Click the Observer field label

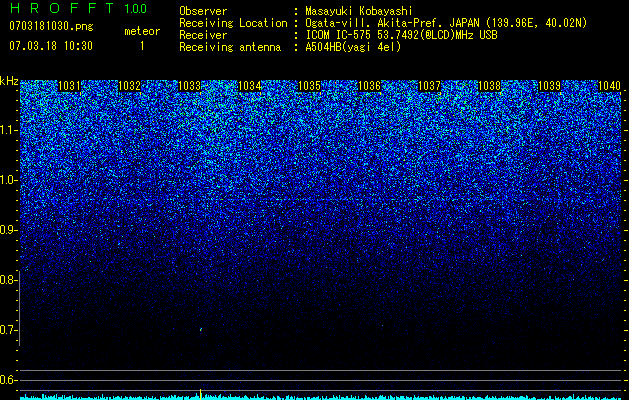(203, 11)
